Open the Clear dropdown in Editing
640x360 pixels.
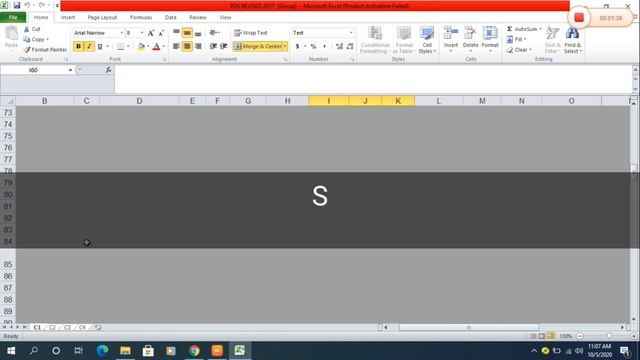click(x=519, y=50)
